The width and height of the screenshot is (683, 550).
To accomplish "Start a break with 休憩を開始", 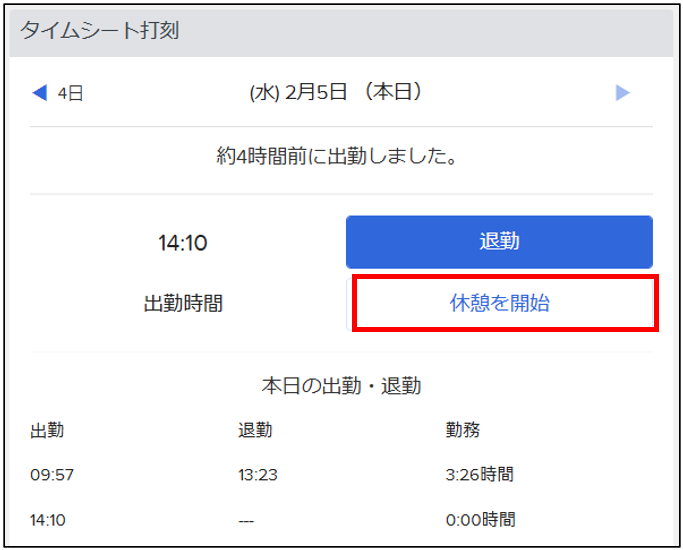I will pos(500,304).
